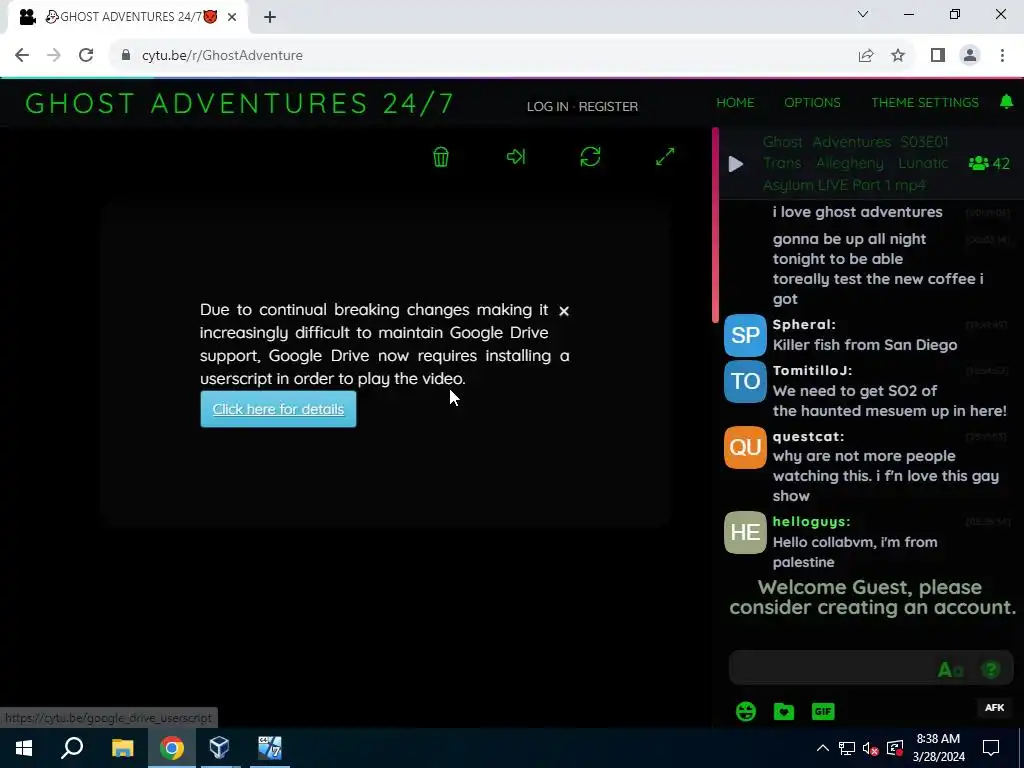Viewport: 1024px width, 768px height.
Task: Open the REGISTER link
Action: (x=608, y=106)
